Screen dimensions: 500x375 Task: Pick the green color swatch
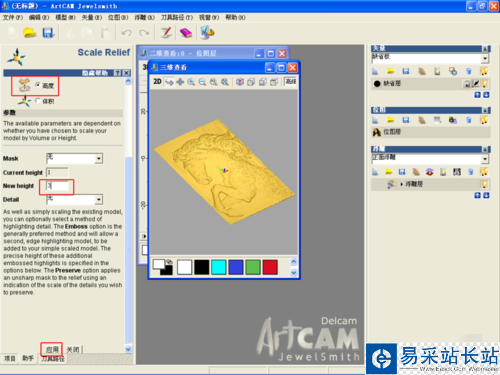coord(253,267)
